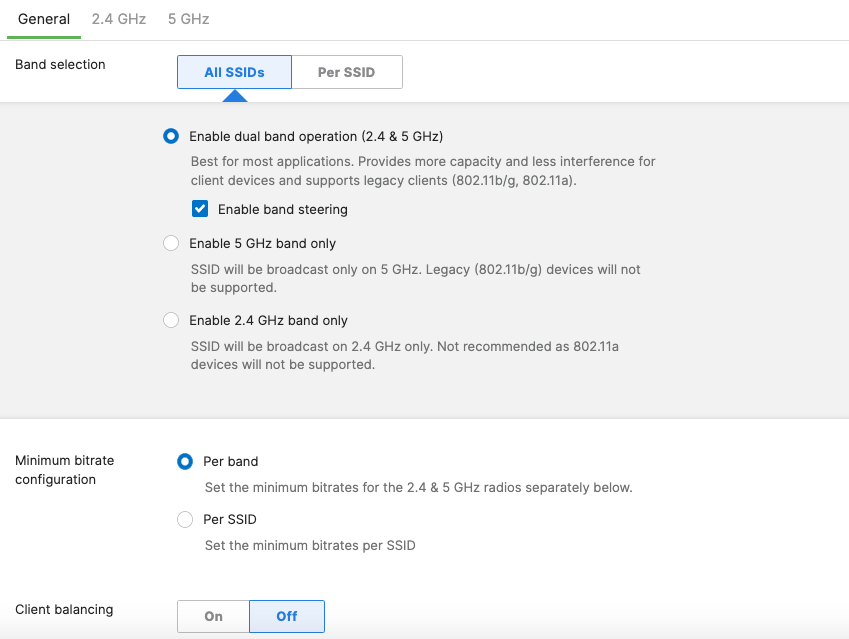Click the Band selection label

tap(60, 64)
